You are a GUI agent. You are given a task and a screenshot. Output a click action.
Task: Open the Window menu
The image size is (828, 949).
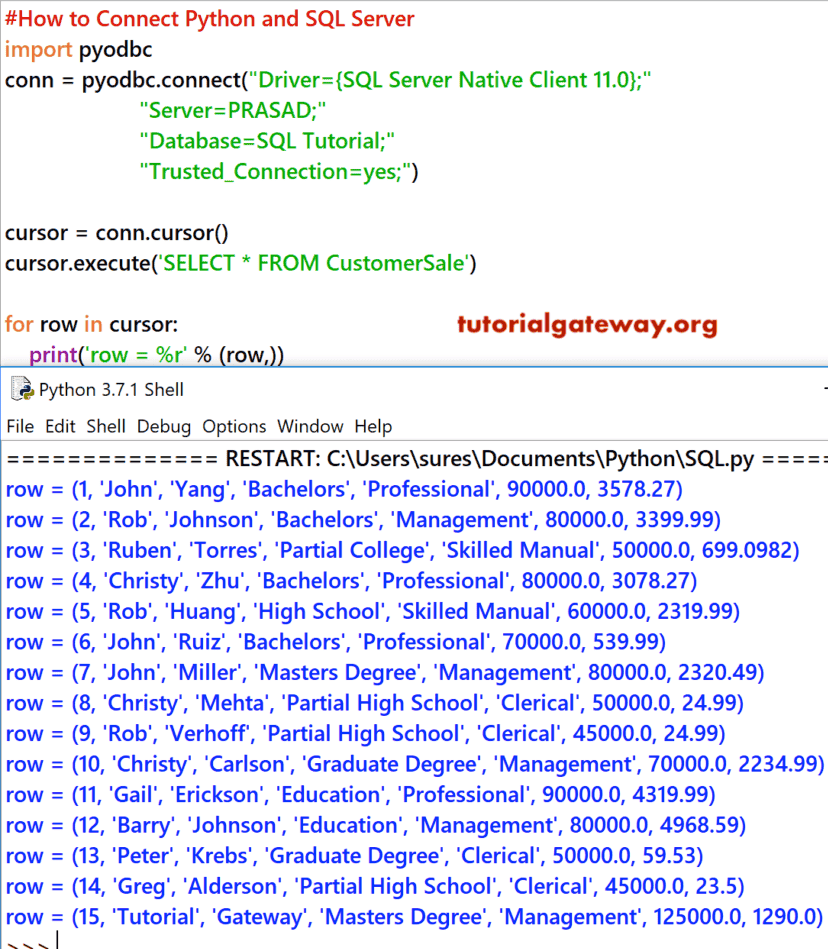(309, 426)
